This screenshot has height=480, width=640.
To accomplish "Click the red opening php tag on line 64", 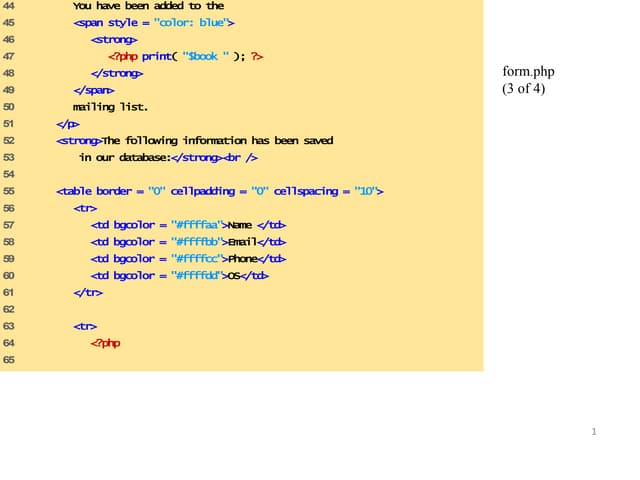I will pos(105,343).
